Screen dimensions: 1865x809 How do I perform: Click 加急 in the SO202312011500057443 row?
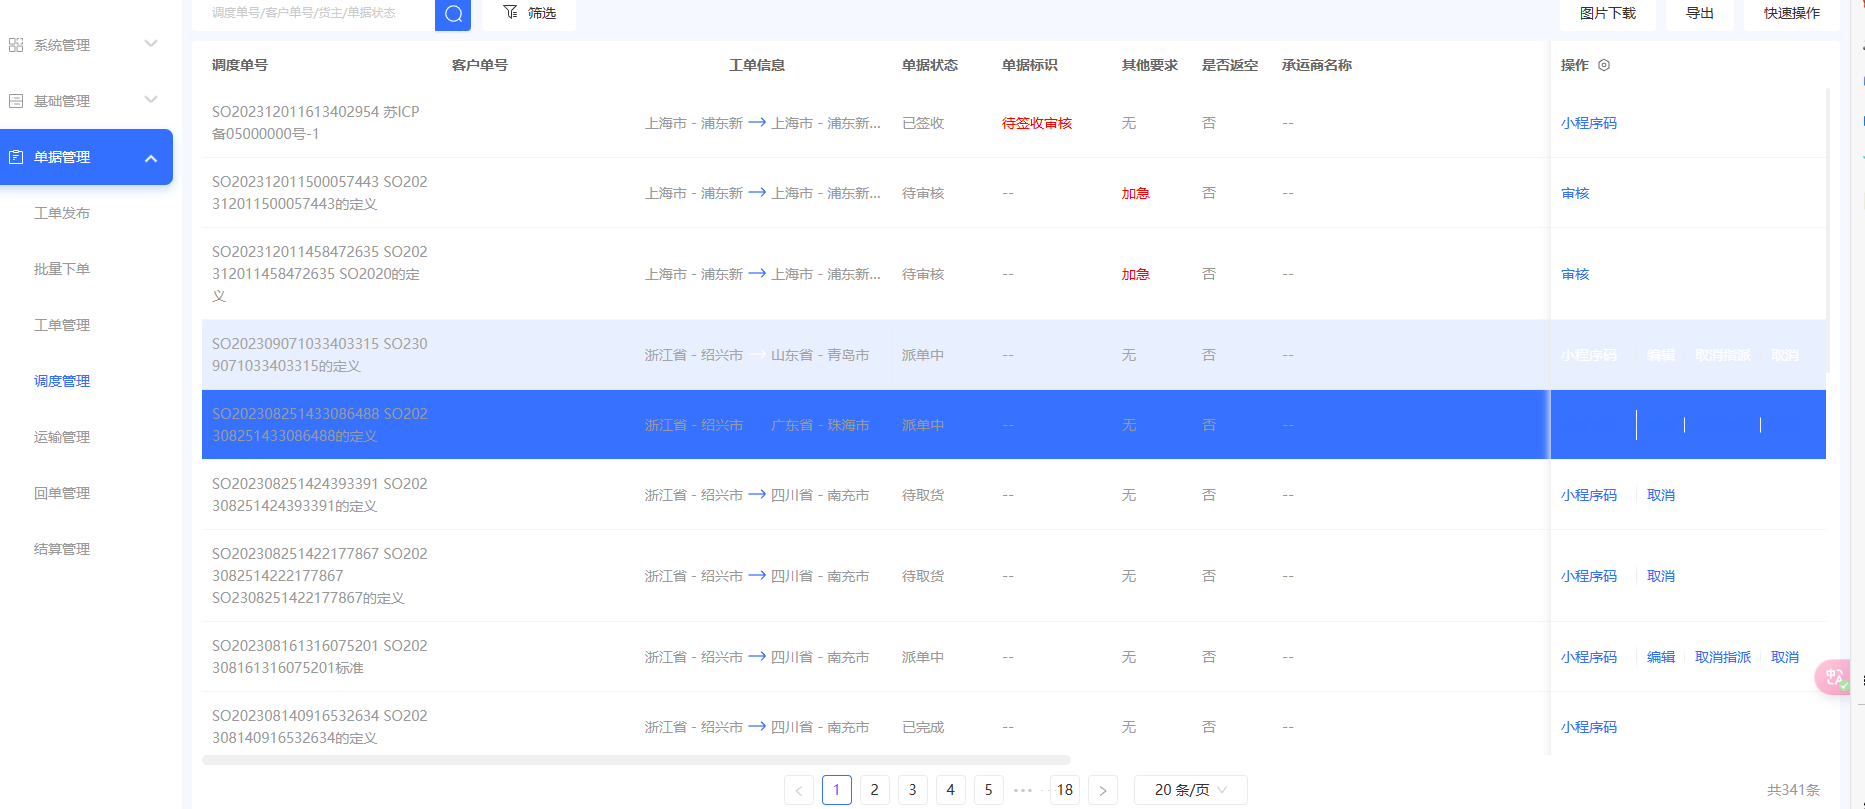pyautogui.click(x=1136, y=193)
